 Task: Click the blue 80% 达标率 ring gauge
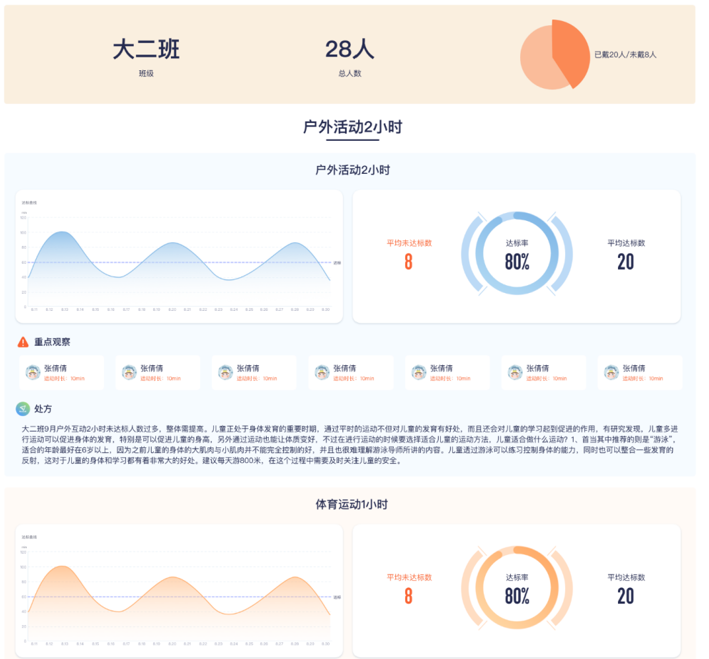coord(517,253)
